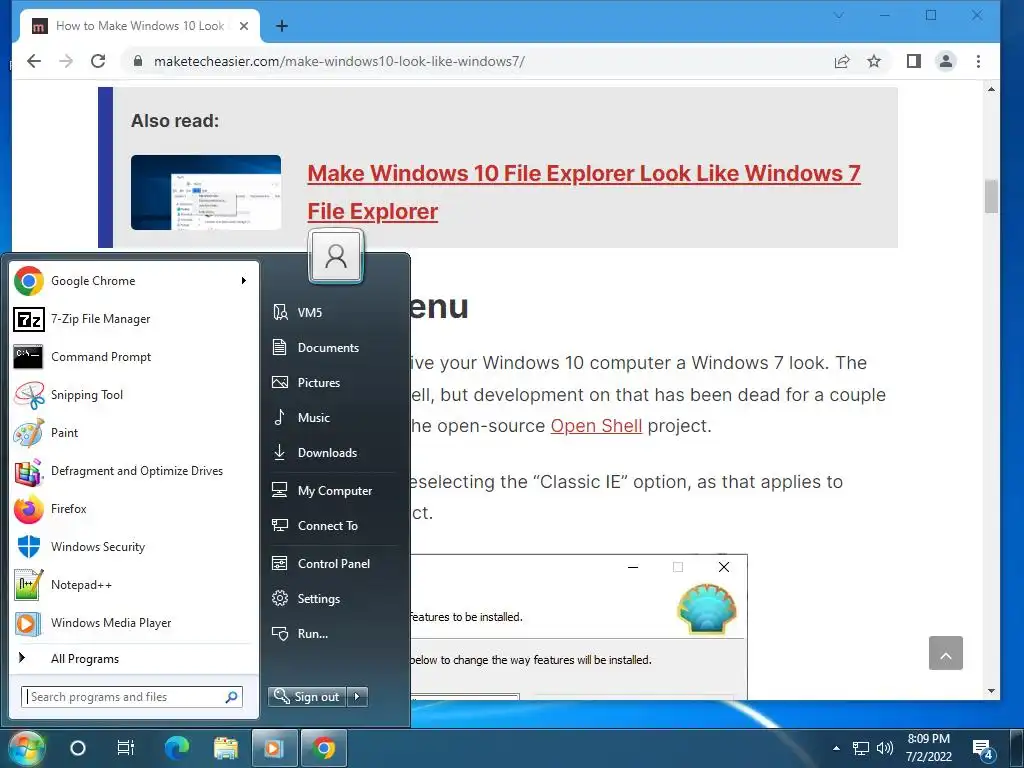Image resolution: width=1024 pixels, height=768 pixels.
Task: Open Make Windows 10 File Explorer article link
Action: [x=584, y=192]
